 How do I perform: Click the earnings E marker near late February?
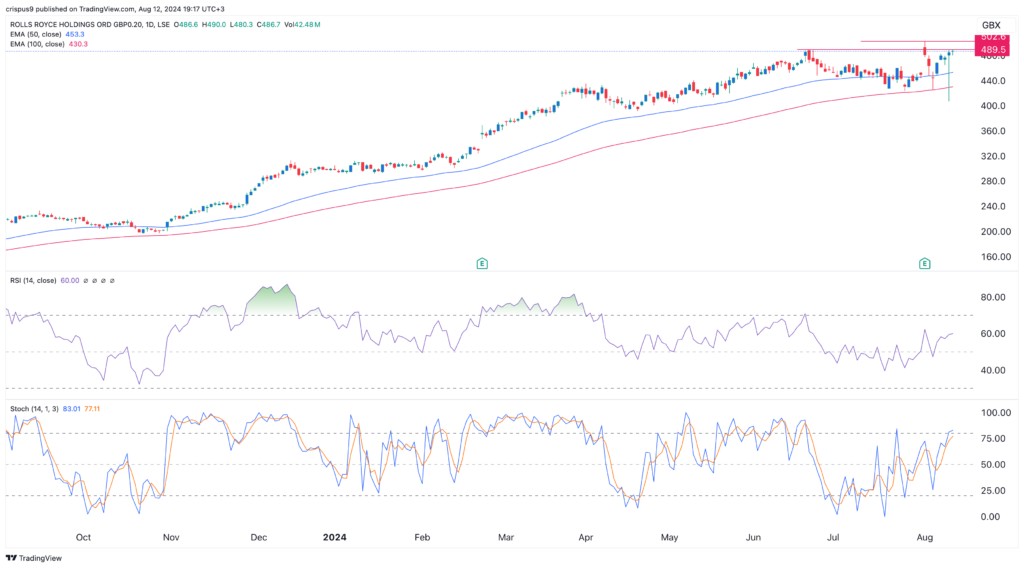pos(482,263)
